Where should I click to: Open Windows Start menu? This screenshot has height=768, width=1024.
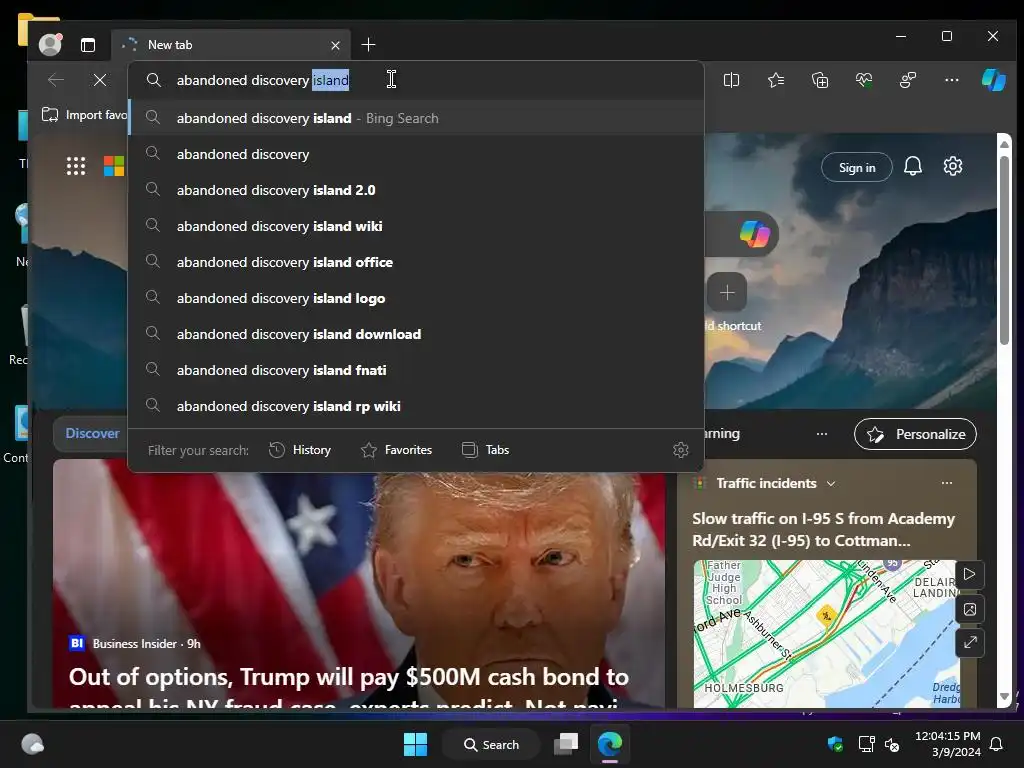tap(415, 744)
